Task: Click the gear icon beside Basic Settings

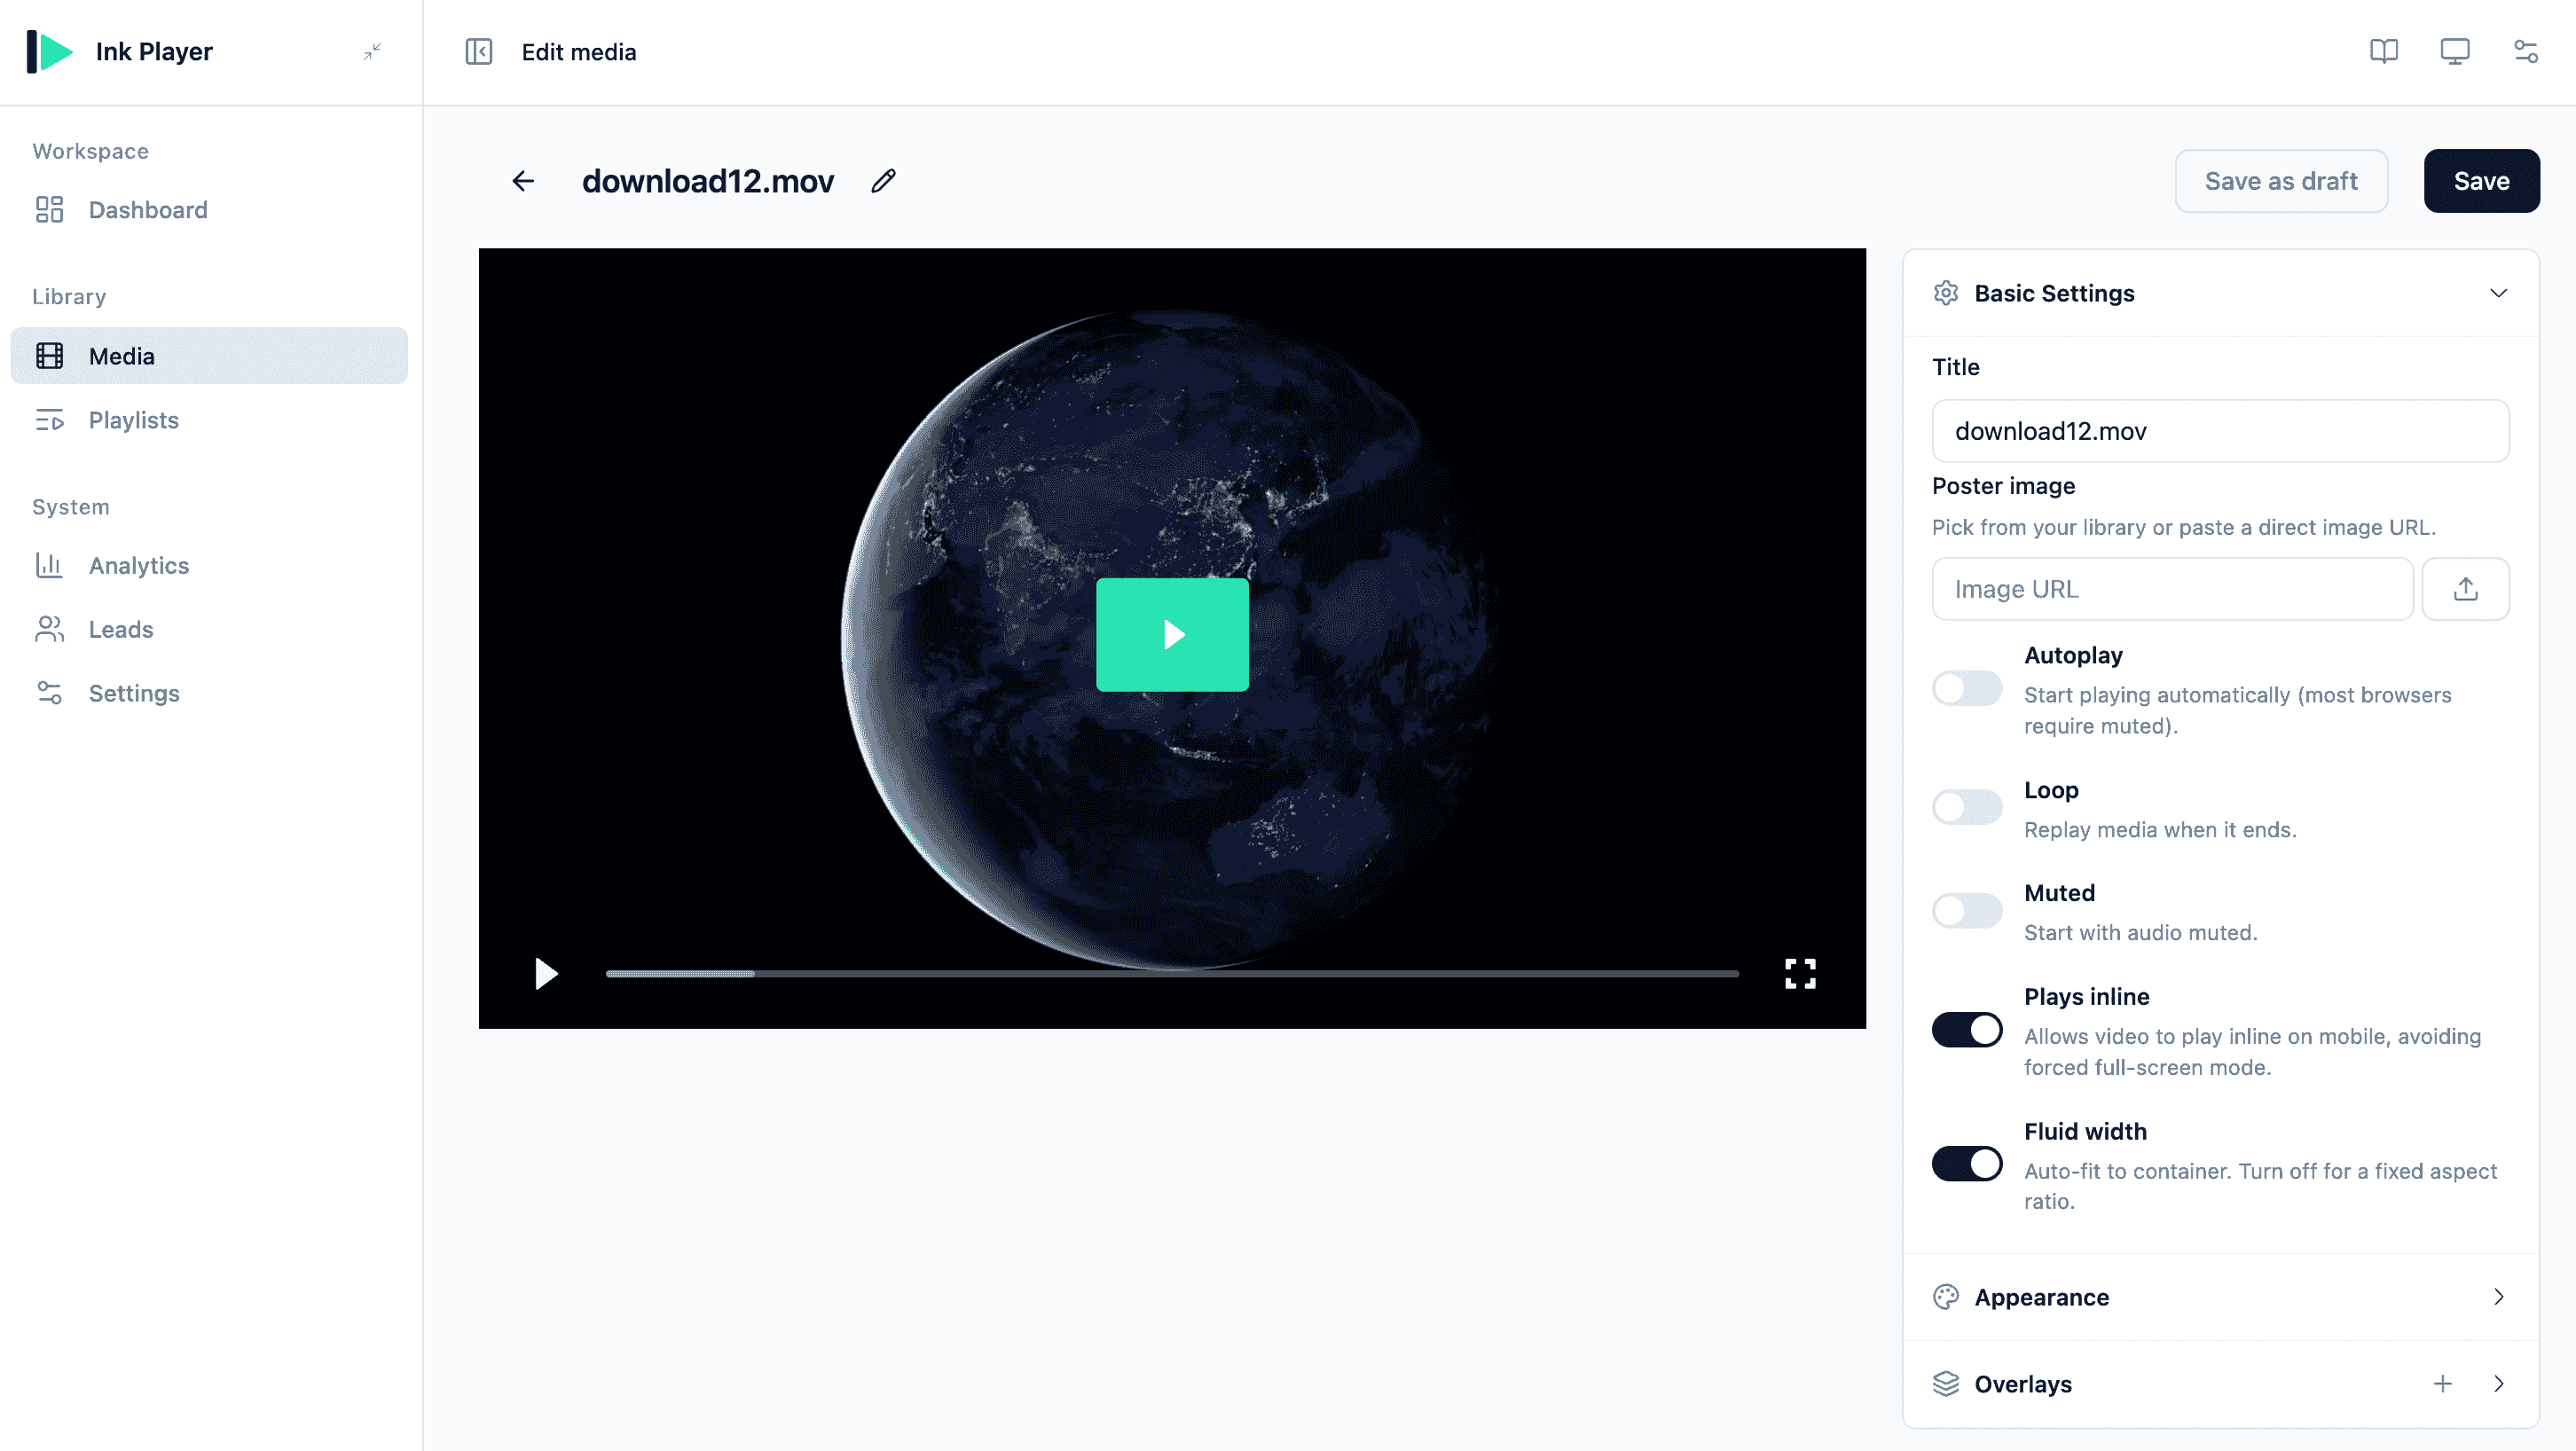Action: click(1946, 293)
